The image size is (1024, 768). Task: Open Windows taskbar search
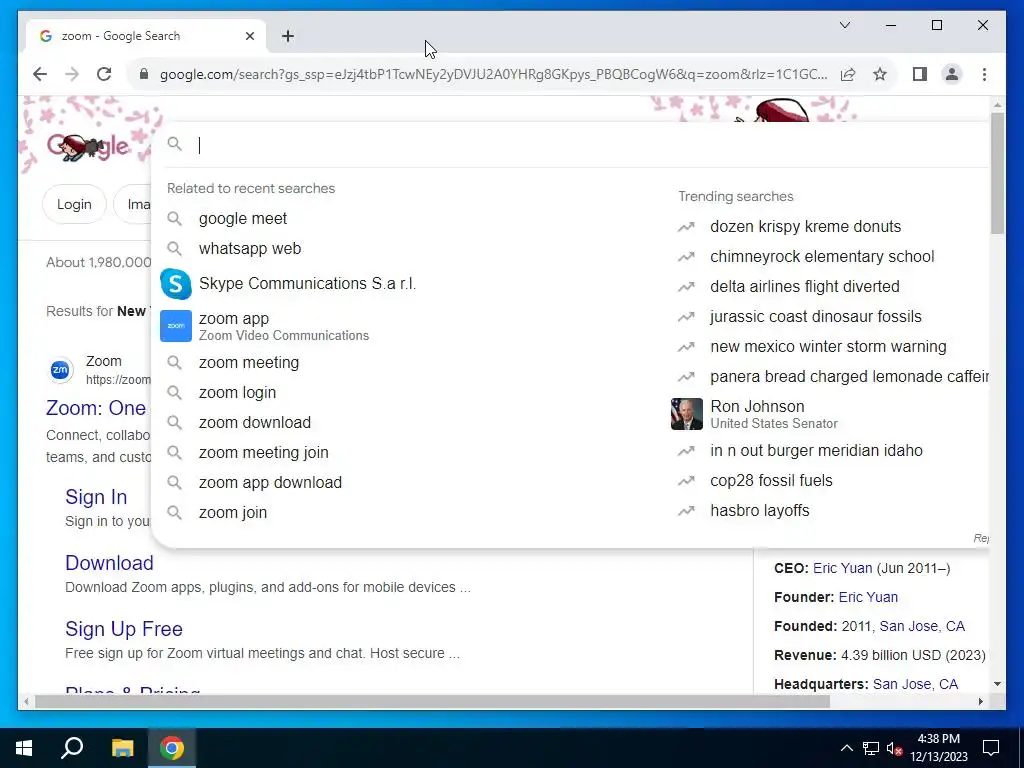click(72, 748)
